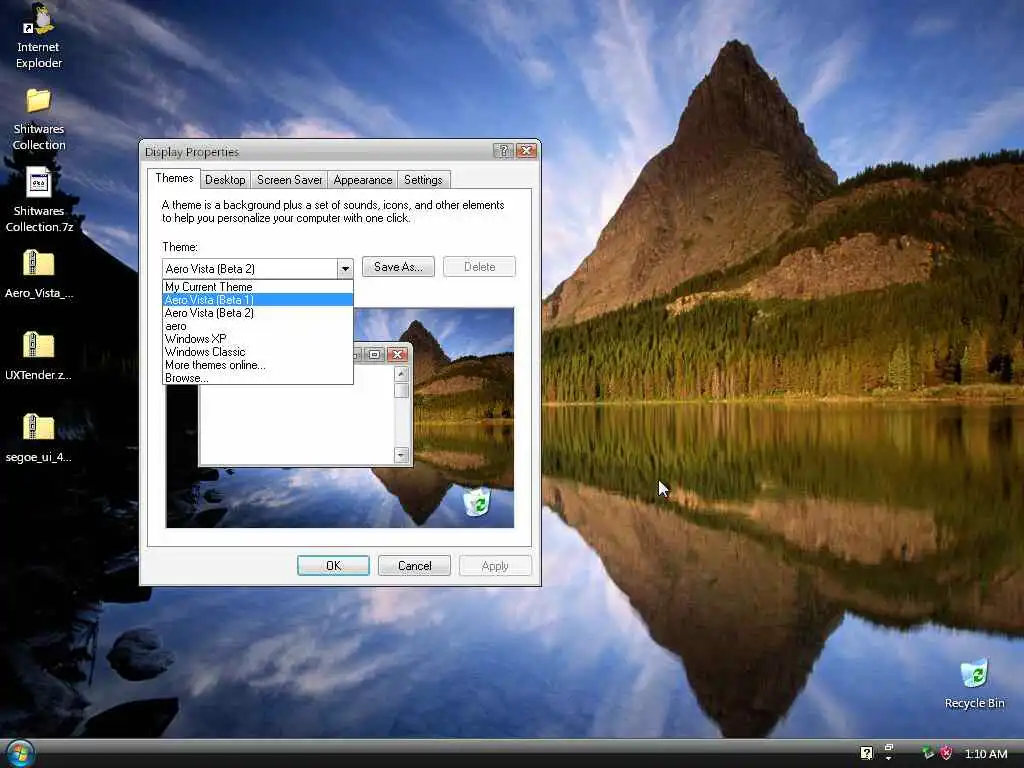This screenshot has height=768, width=1024.
Task: Click the OK button
Action: click(333, 566)
